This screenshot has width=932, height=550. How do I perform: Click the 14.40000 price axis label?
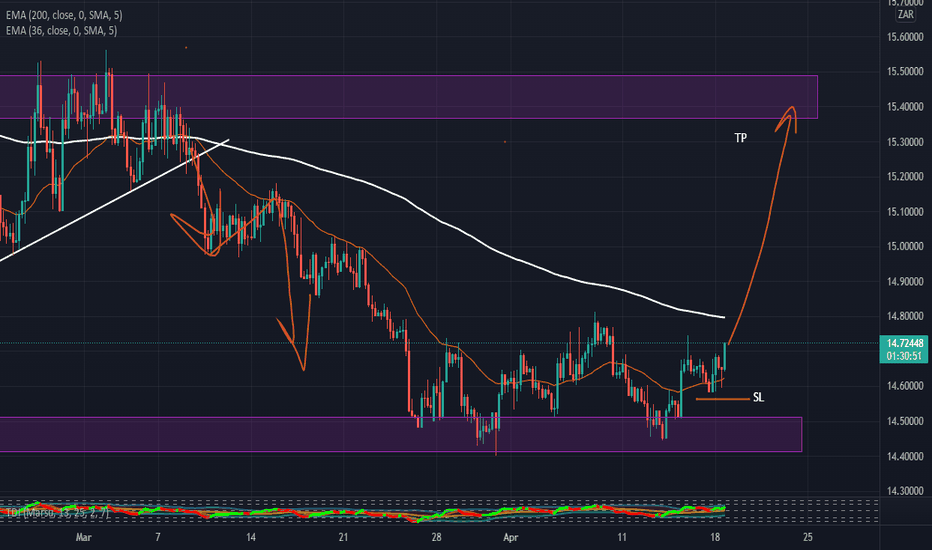[905, 456]
